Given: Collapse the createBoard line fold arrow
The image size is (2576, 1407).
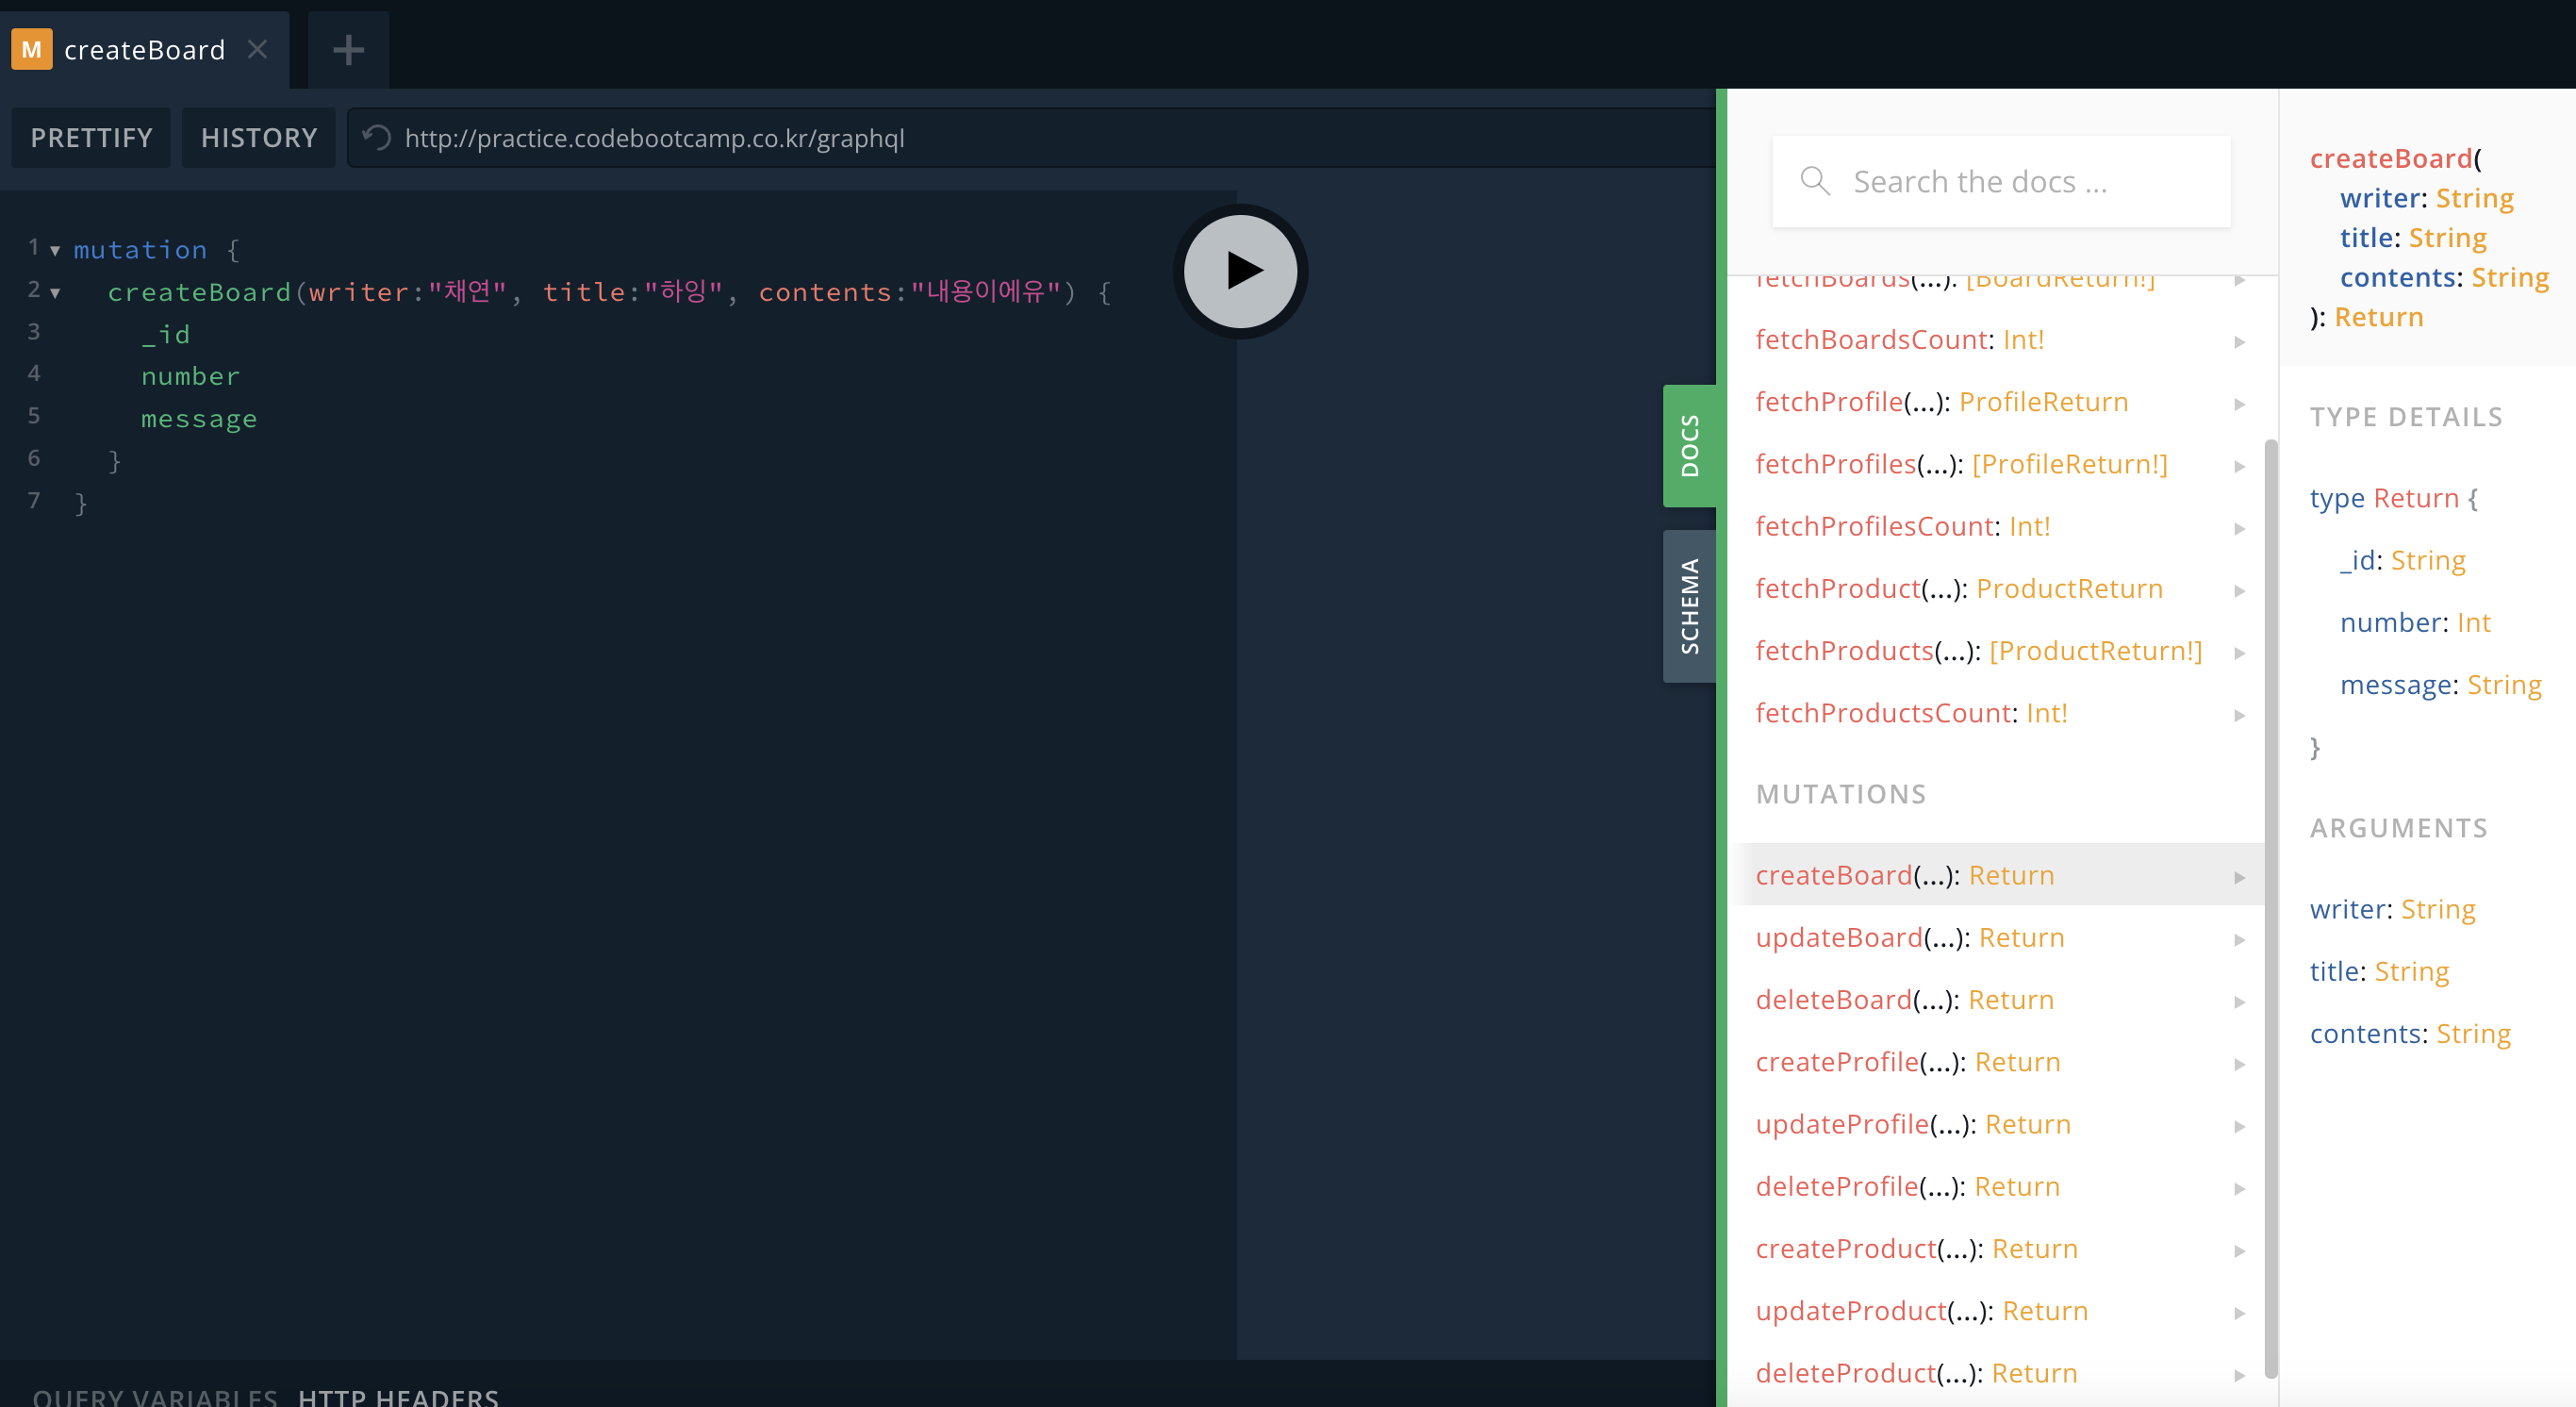Looking at the screenshot, I should [55, 292].
